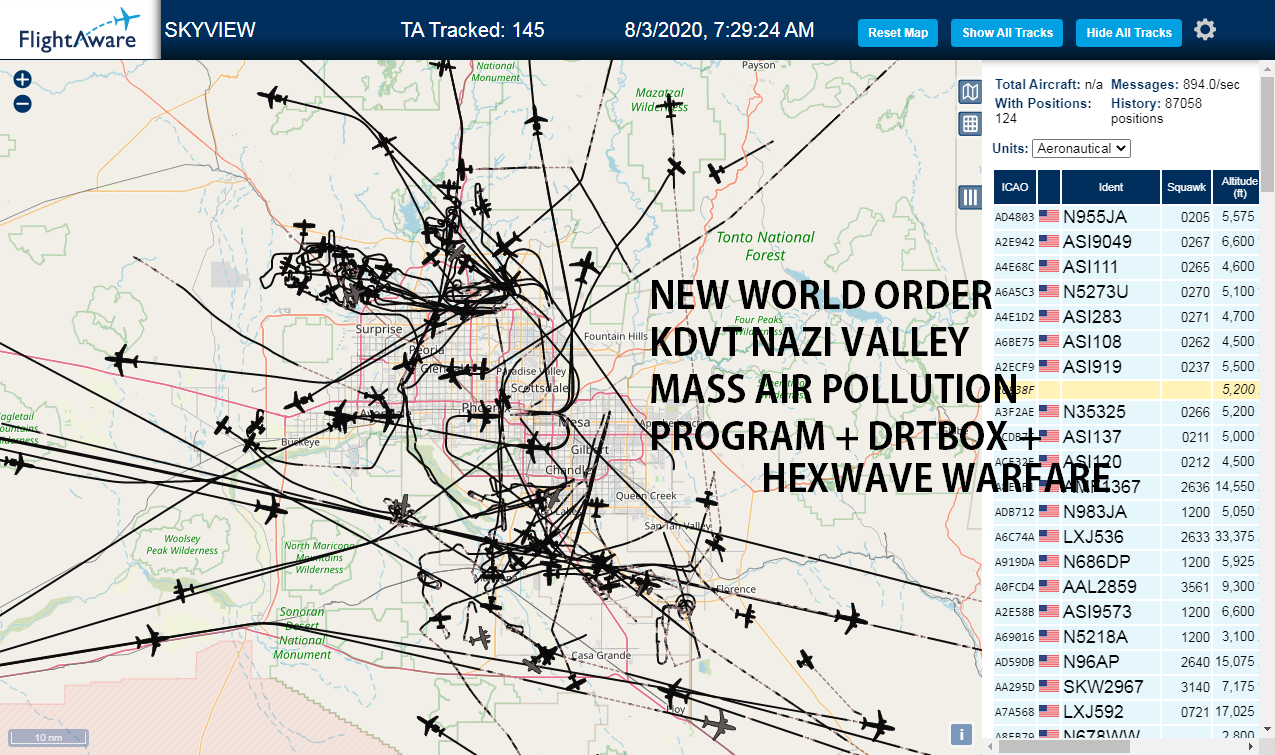Sort the table by Altitude column

1238,187
